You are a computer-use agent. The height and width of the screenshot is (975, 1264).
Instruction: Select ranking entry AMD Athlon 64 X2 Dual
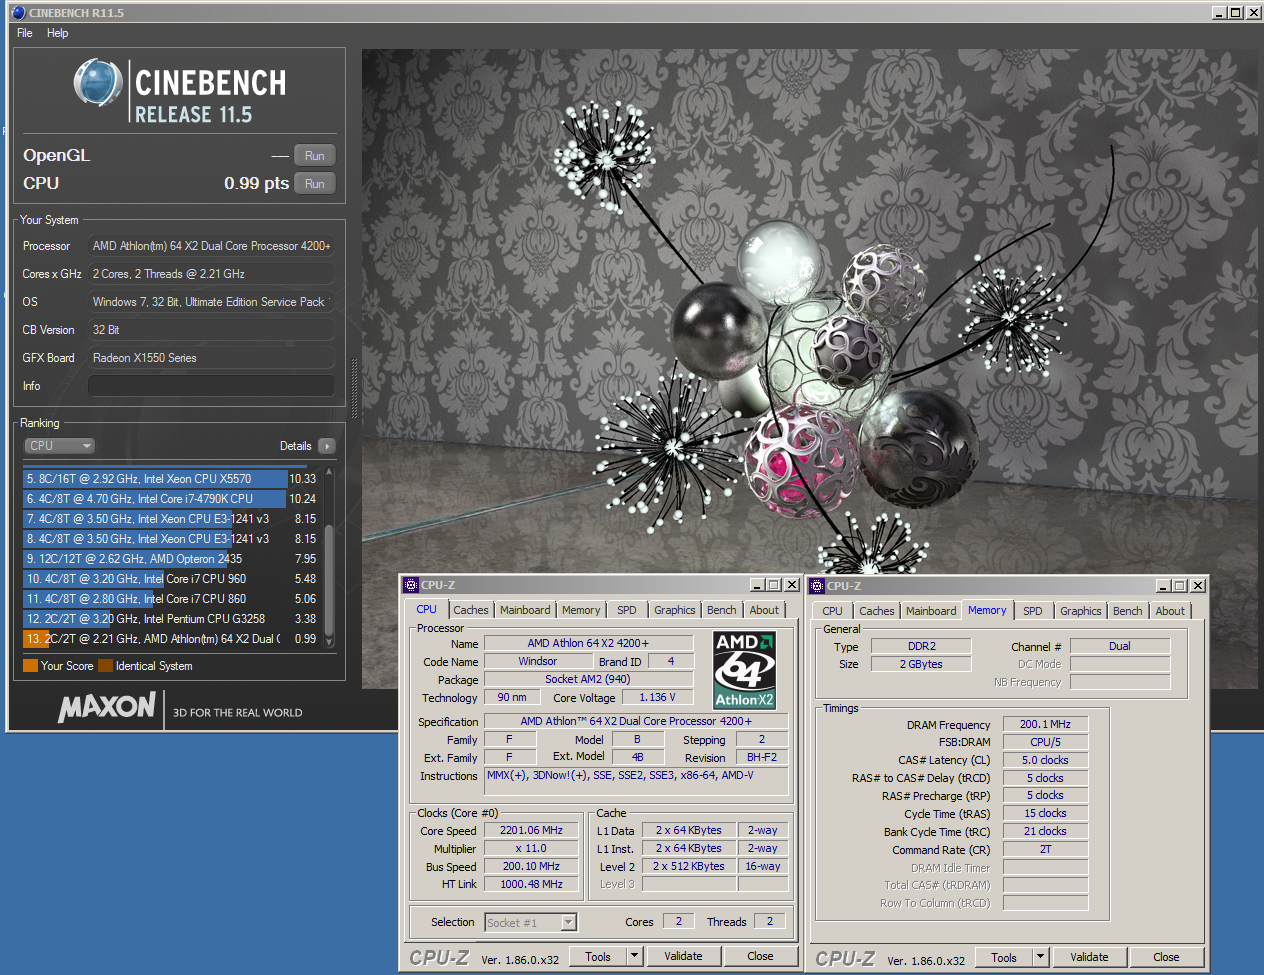click(170, 639)
